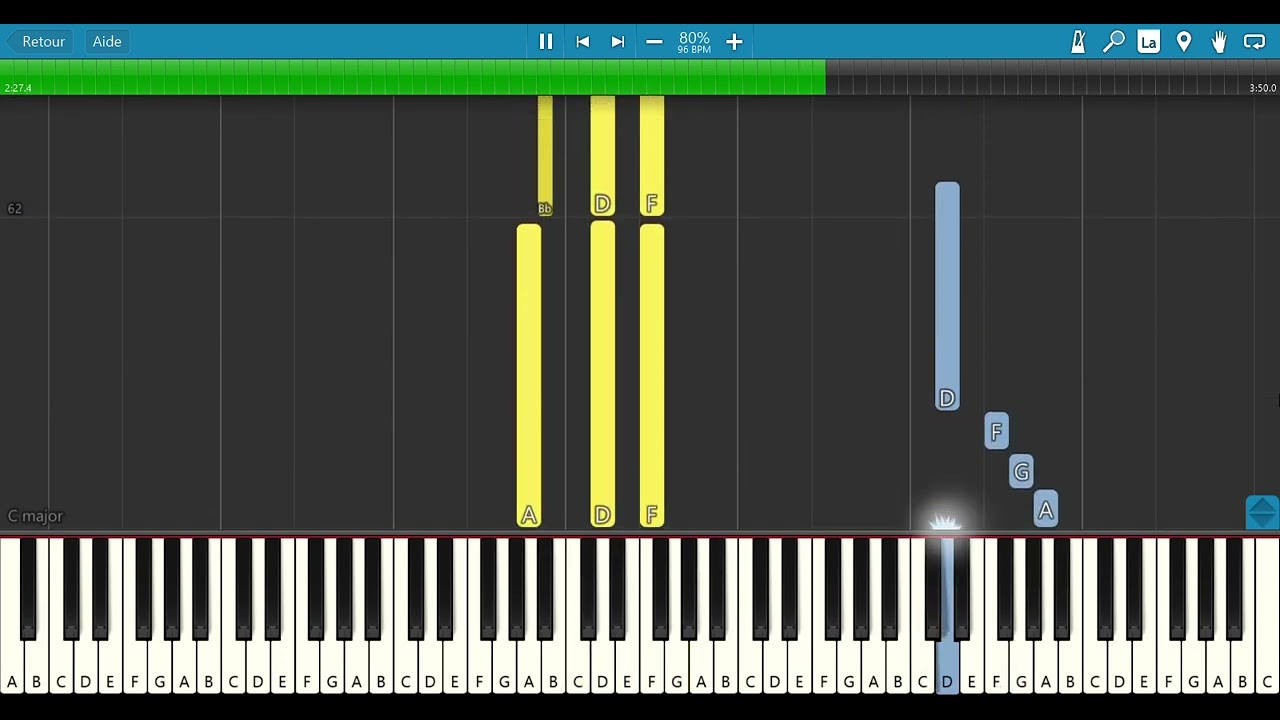Image resolution: width=1280 pixels, height=720 pixels.
Task: Open the hand selection options
Action: pos(1219,42)
